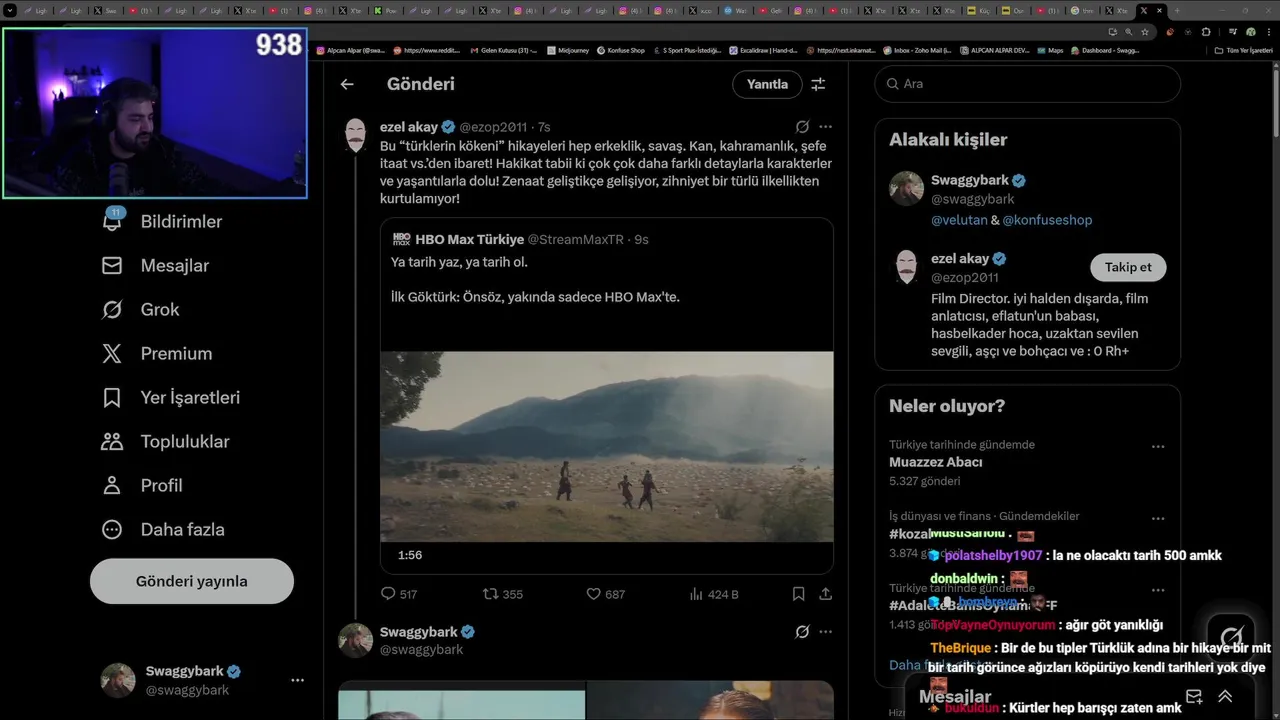Open the @velutan mention link
The image size is (1280, 720).
pos(959,220)
